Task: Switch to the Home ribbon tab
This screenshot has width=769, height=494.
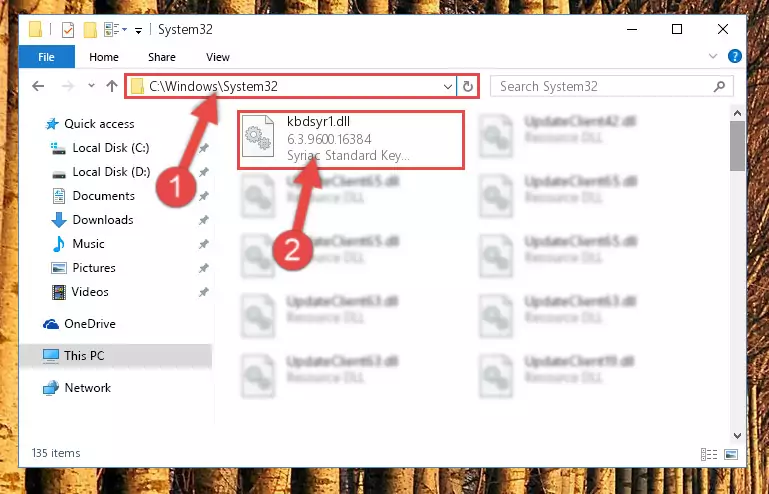Action: pyautogui.click(x=103, y=57)
